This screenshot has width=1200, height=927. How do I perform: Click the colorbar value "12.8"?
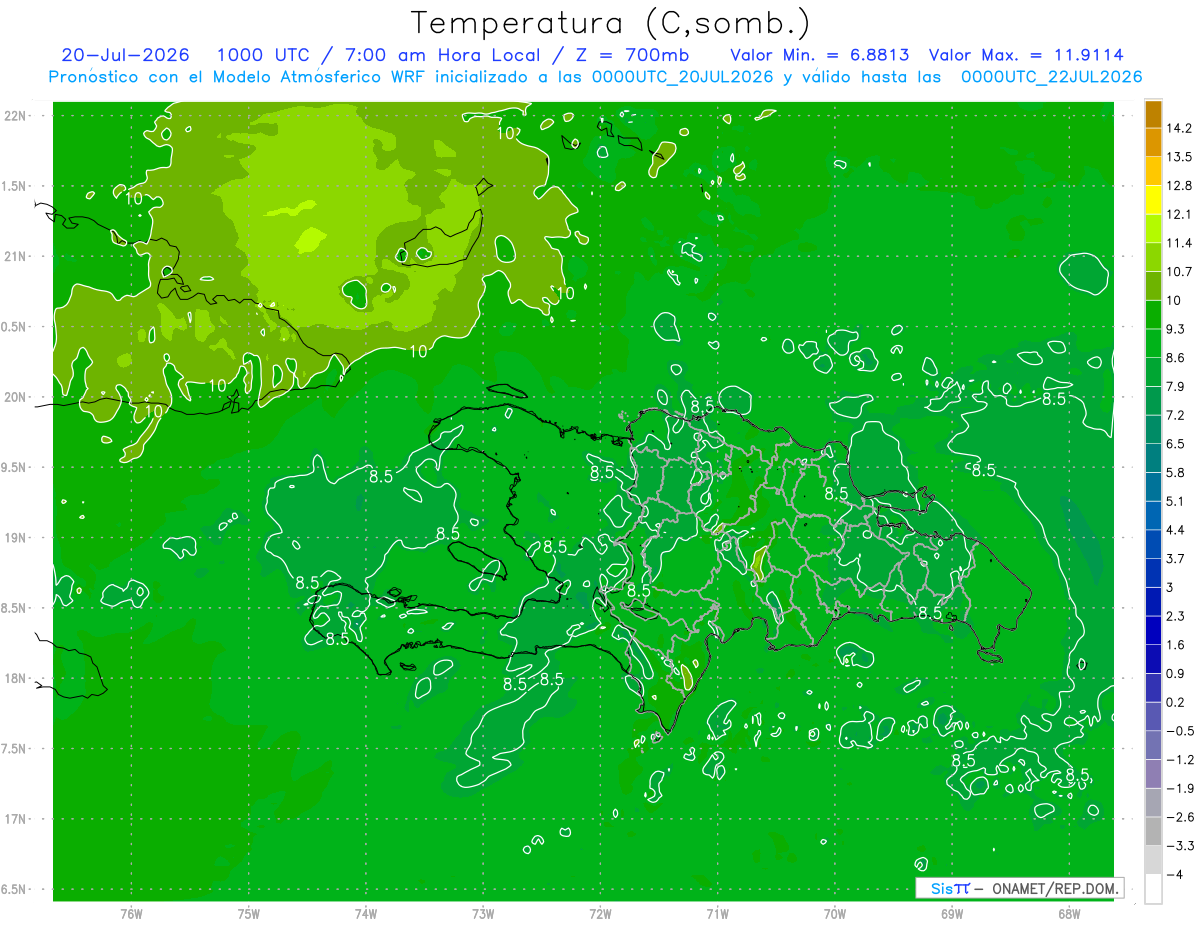pos(1180,186)
